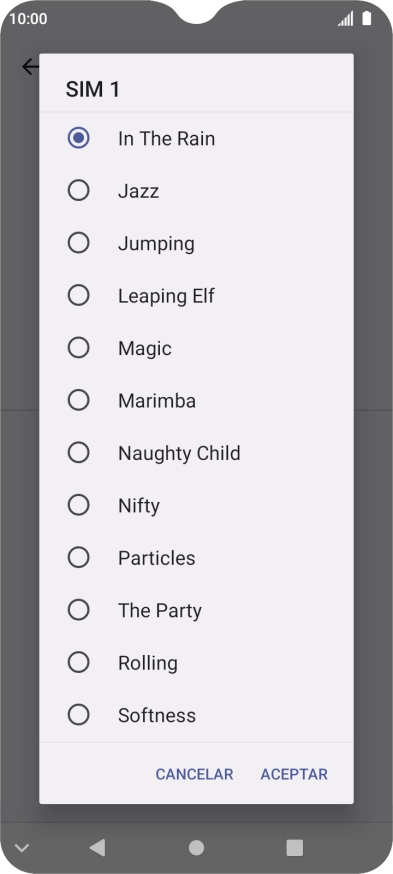Tap the back arrow at top left

[x=30, y=67]
